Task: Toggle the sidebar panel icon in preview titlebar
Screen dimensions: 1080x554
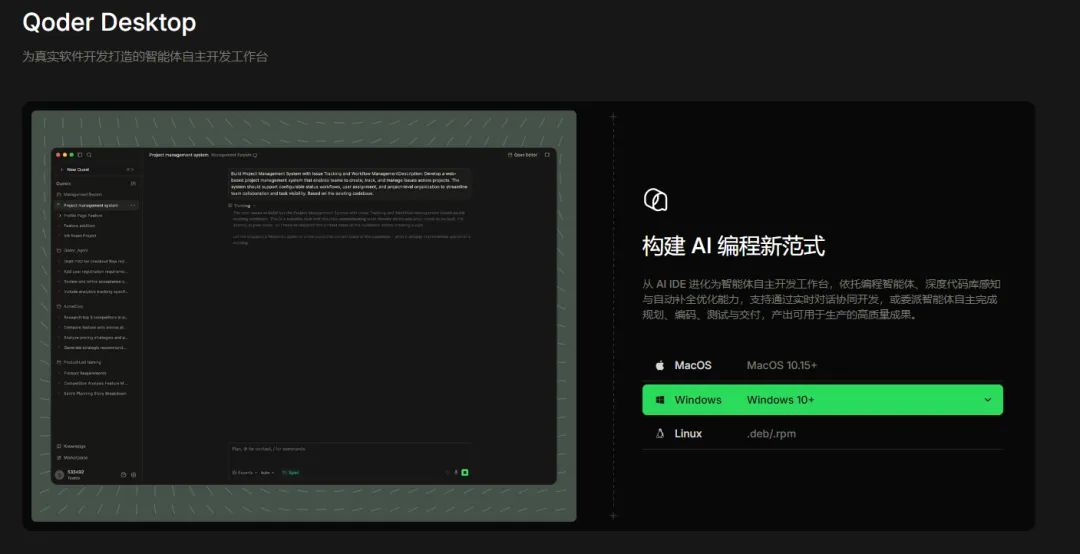Action: [x=80, y=155]
